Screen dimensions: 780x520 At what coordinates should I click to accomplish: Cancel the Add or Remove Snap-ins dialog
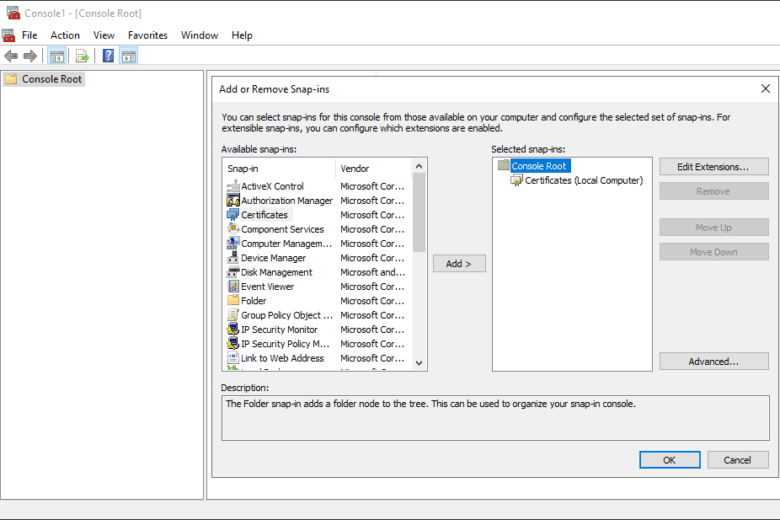click(x=737, y=460)
